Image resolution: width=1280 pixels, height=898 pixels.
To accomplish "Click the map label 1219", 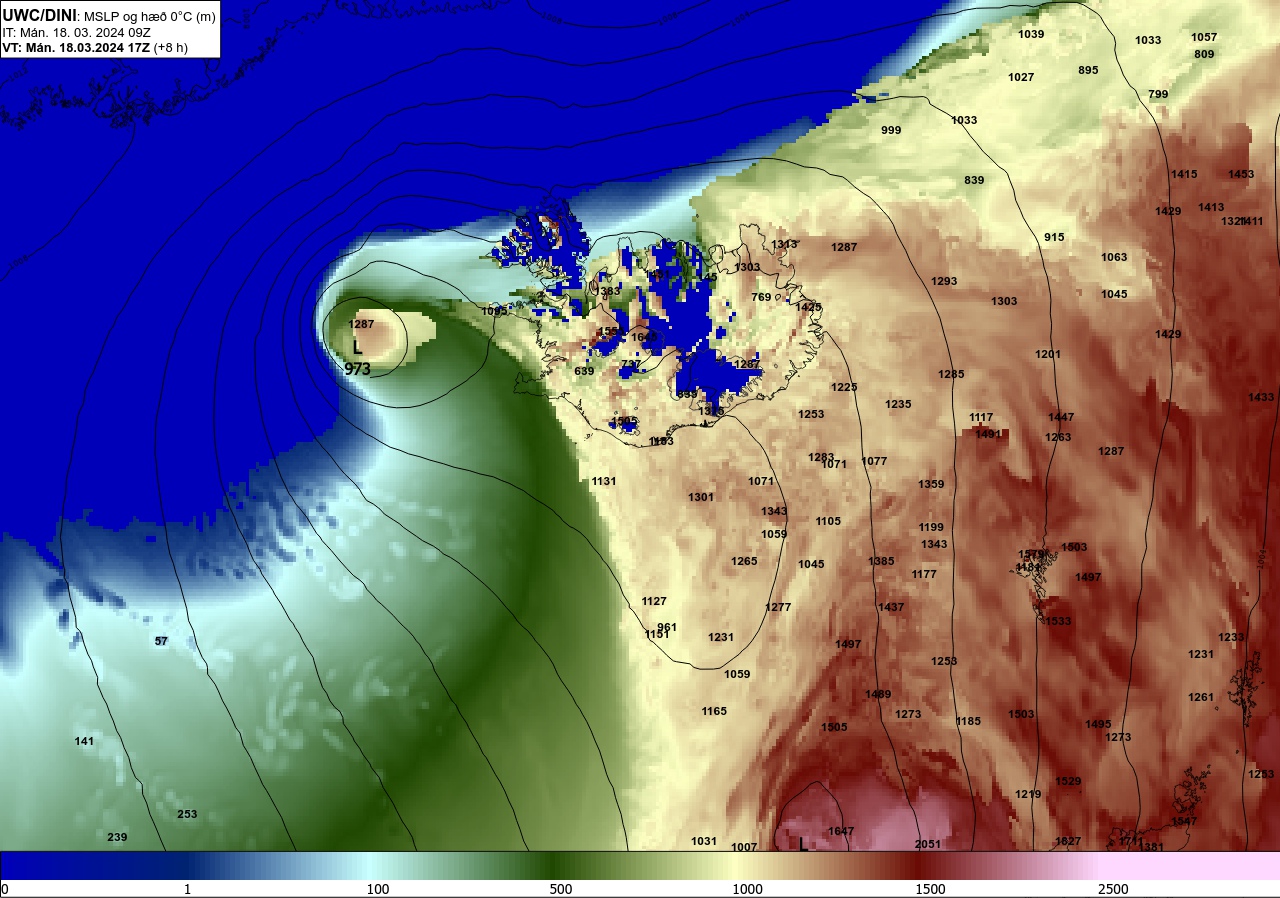I will 1028,794.
